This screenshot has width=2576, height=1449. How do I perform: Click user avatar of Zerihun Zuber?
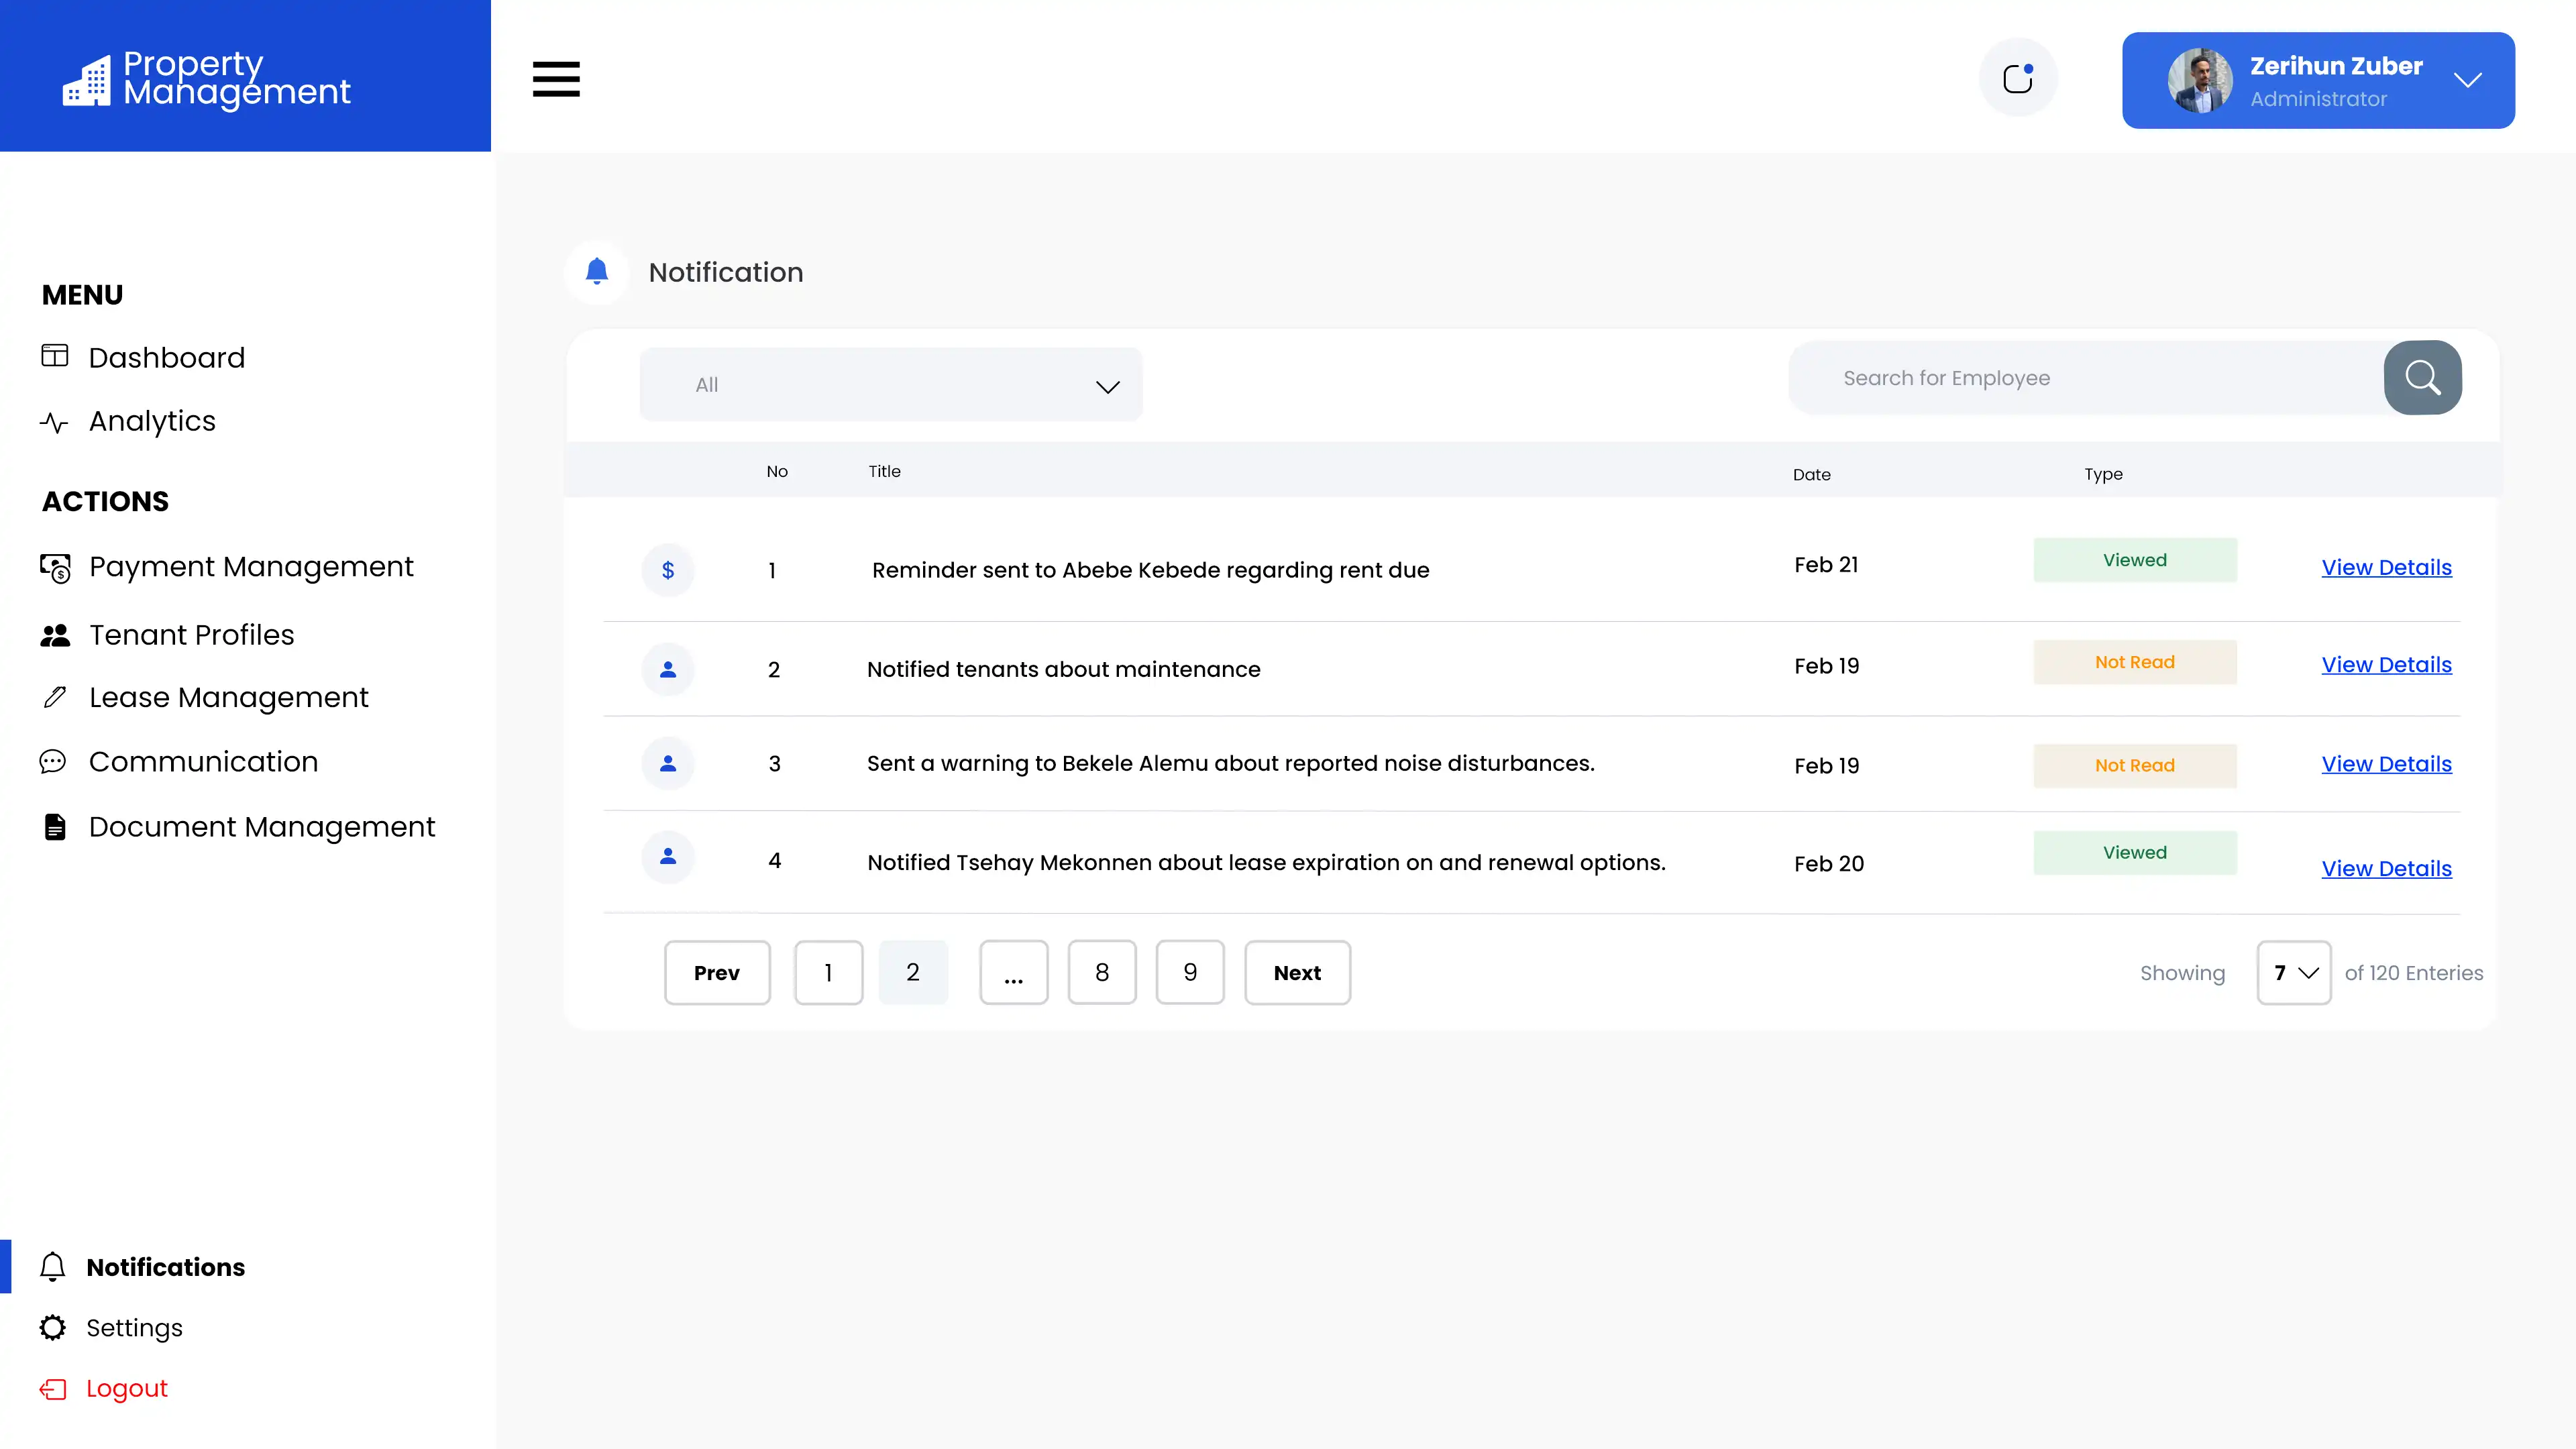coord(2199,80)
